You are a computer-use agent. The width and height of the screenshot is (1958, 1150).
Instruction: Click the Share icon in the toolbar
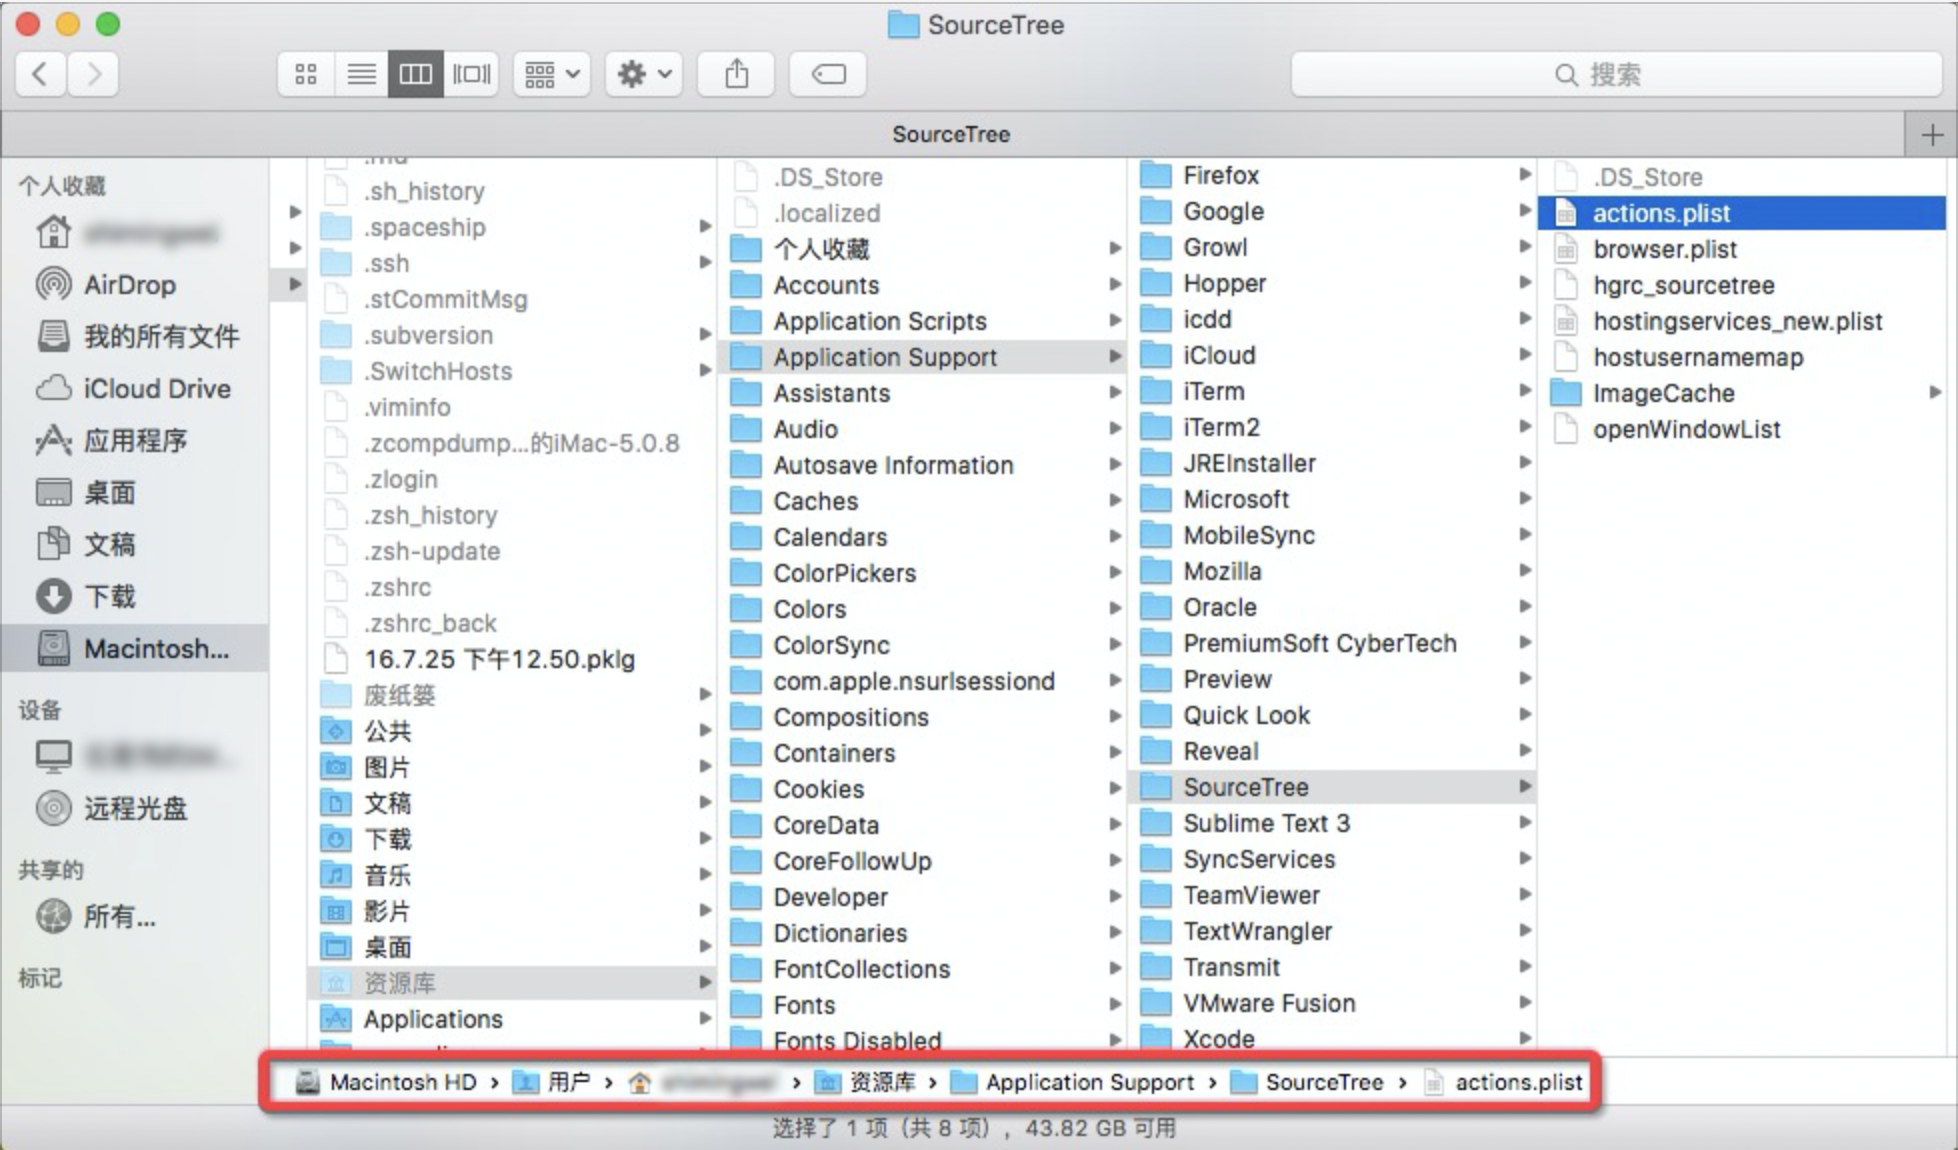737,73
